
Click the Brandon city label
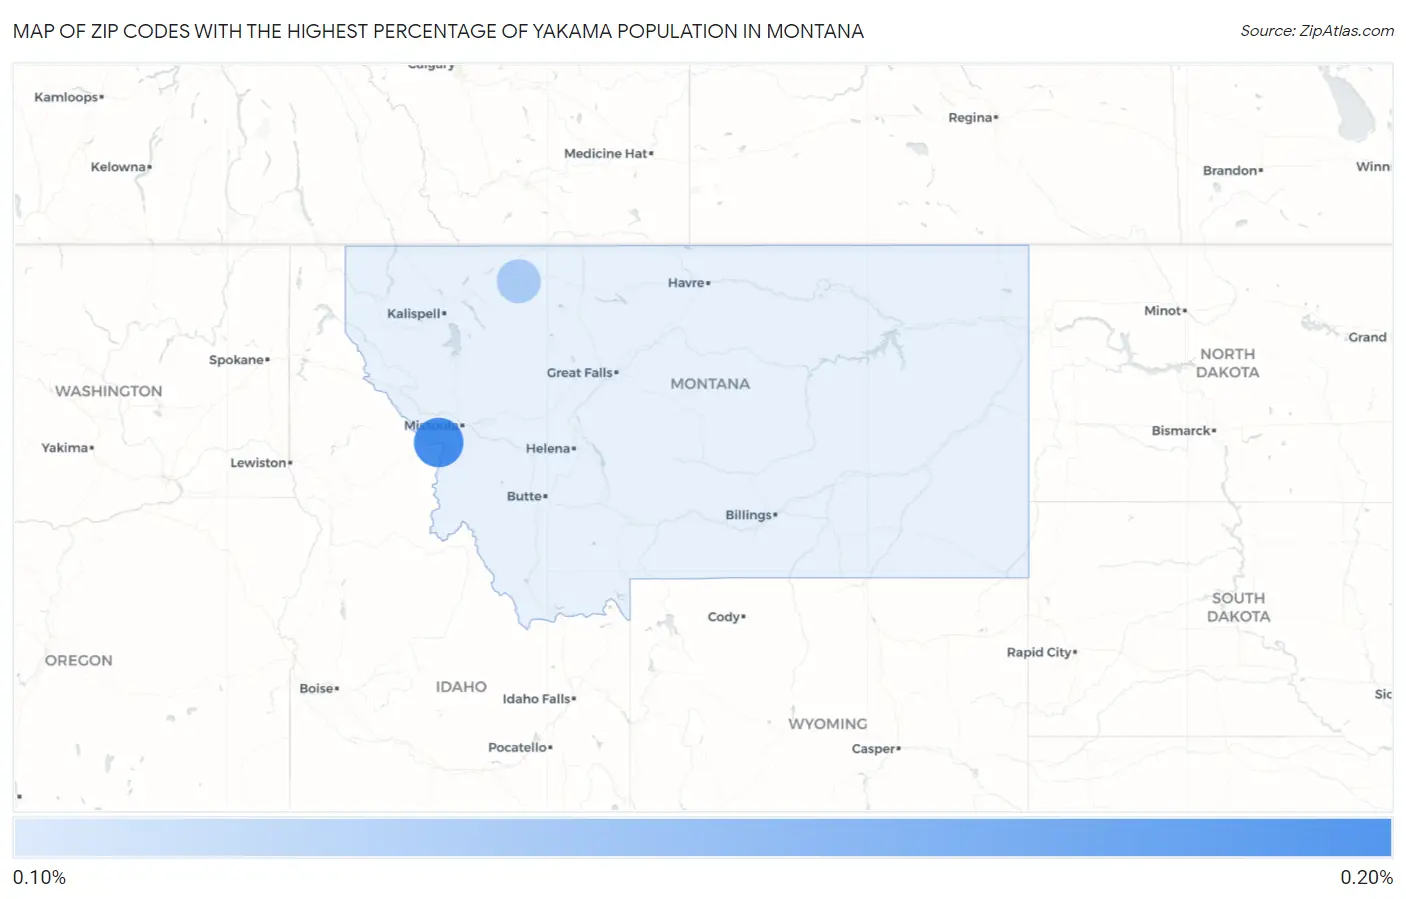[1233, 171]
